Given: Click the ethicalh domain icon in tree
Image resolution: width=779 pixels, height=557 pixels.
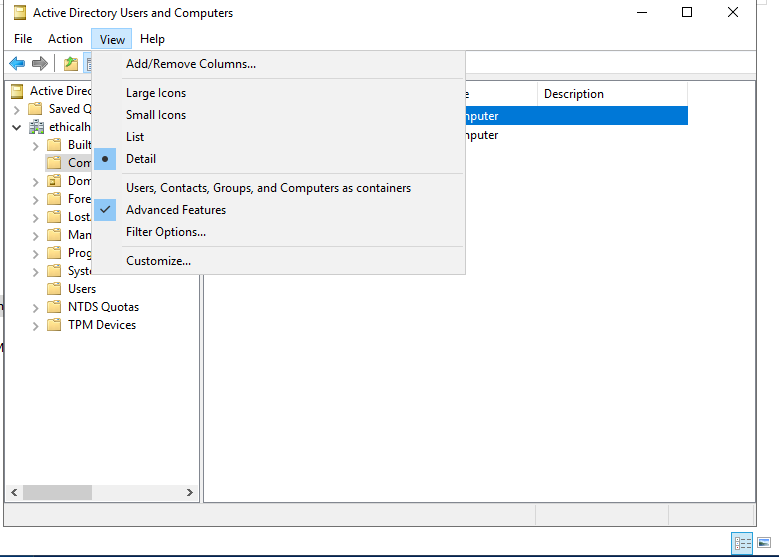Looking at the screenshot, I should point(36,127).
